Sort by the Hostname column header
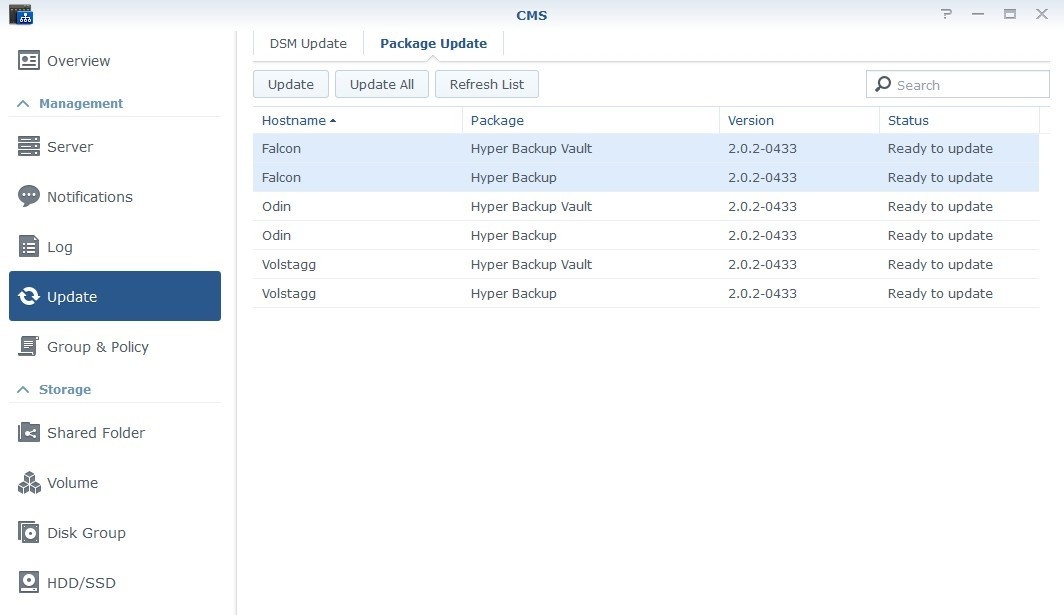This screenshot has width=1064, height=615. [357, 120]
